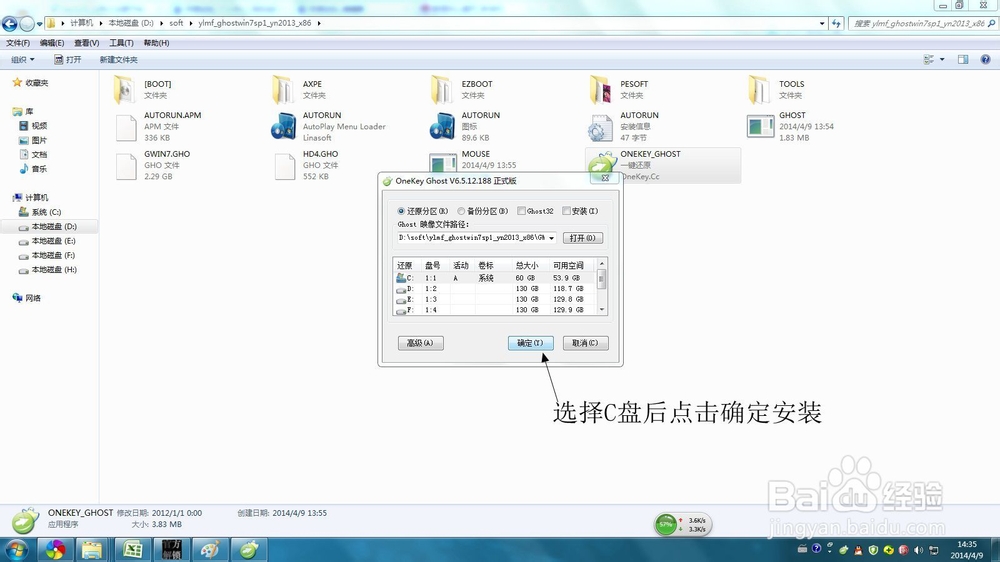Toggle the preview pane icon
The width and height of the screenshot is (1000, 562).
tap(963, 59)
